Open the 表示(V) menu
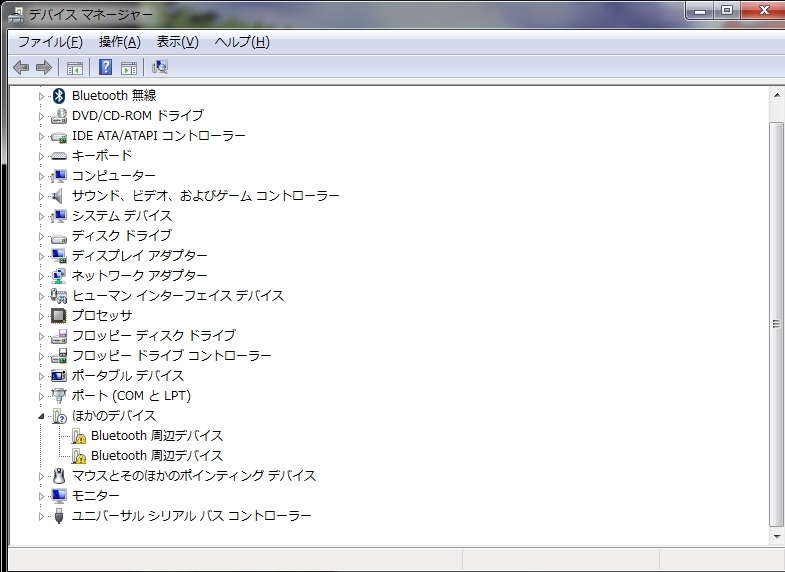 coord(178,42)
